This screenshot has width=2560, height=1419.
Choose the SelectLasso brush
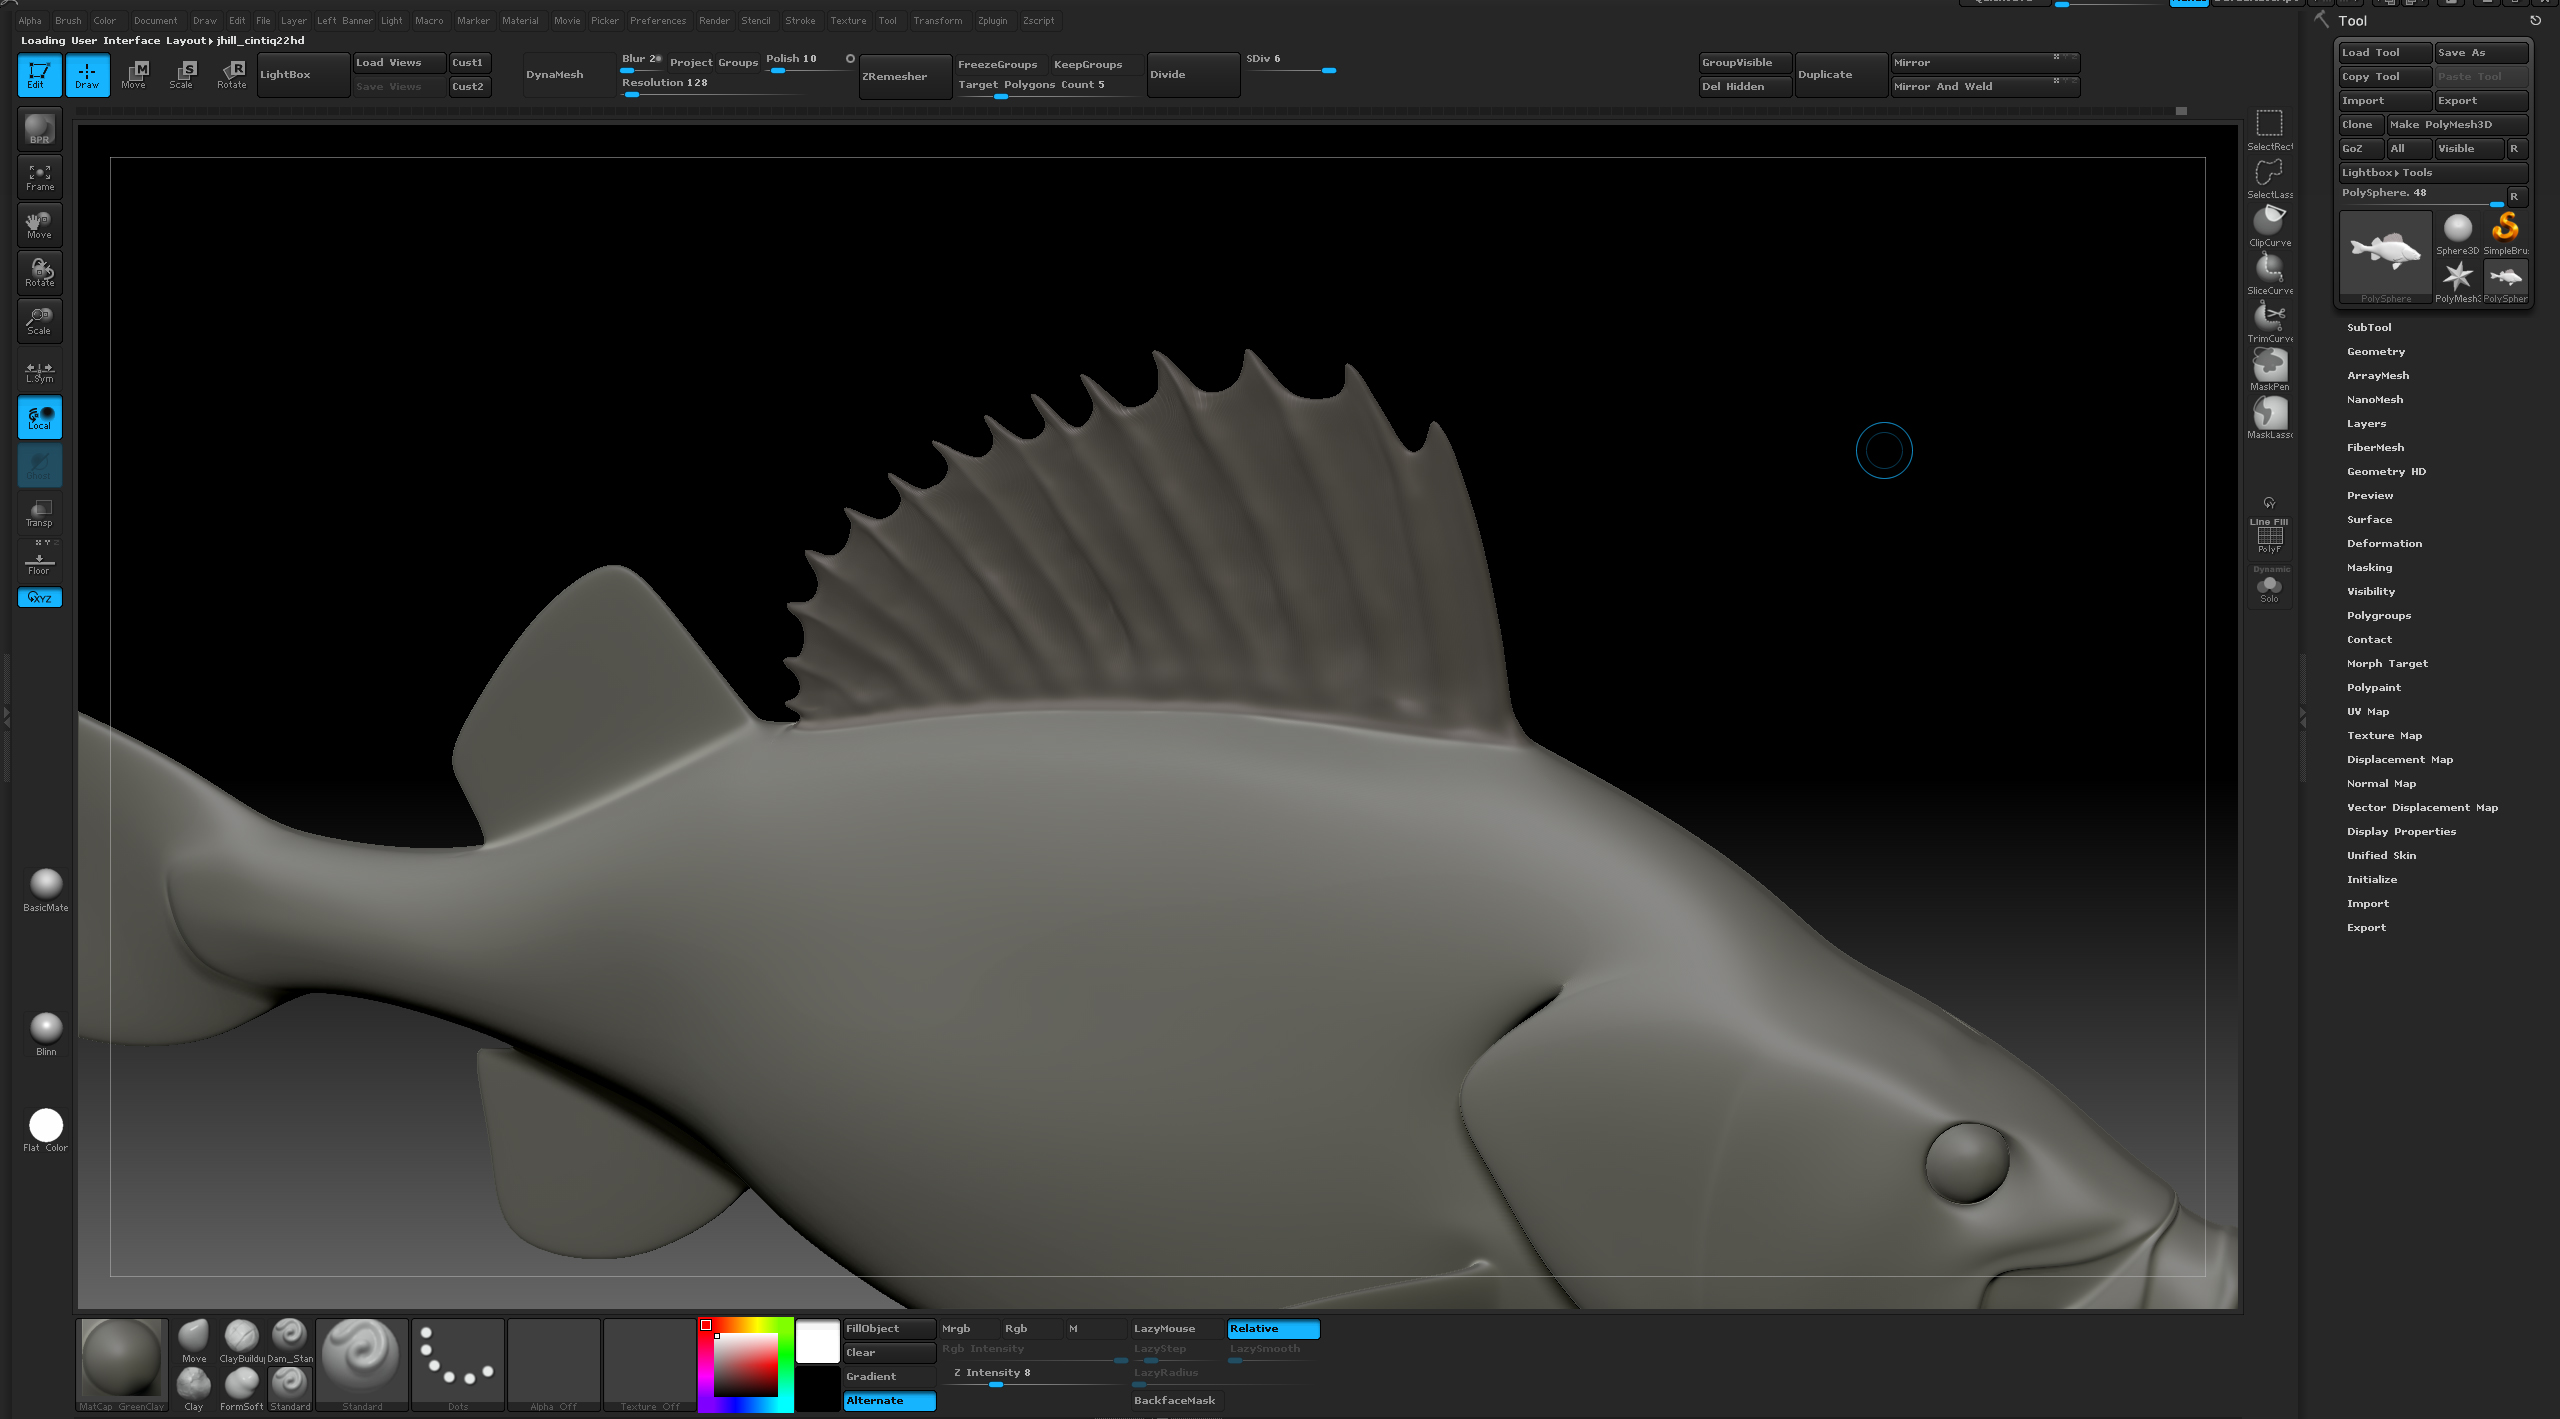(2269, 177)
